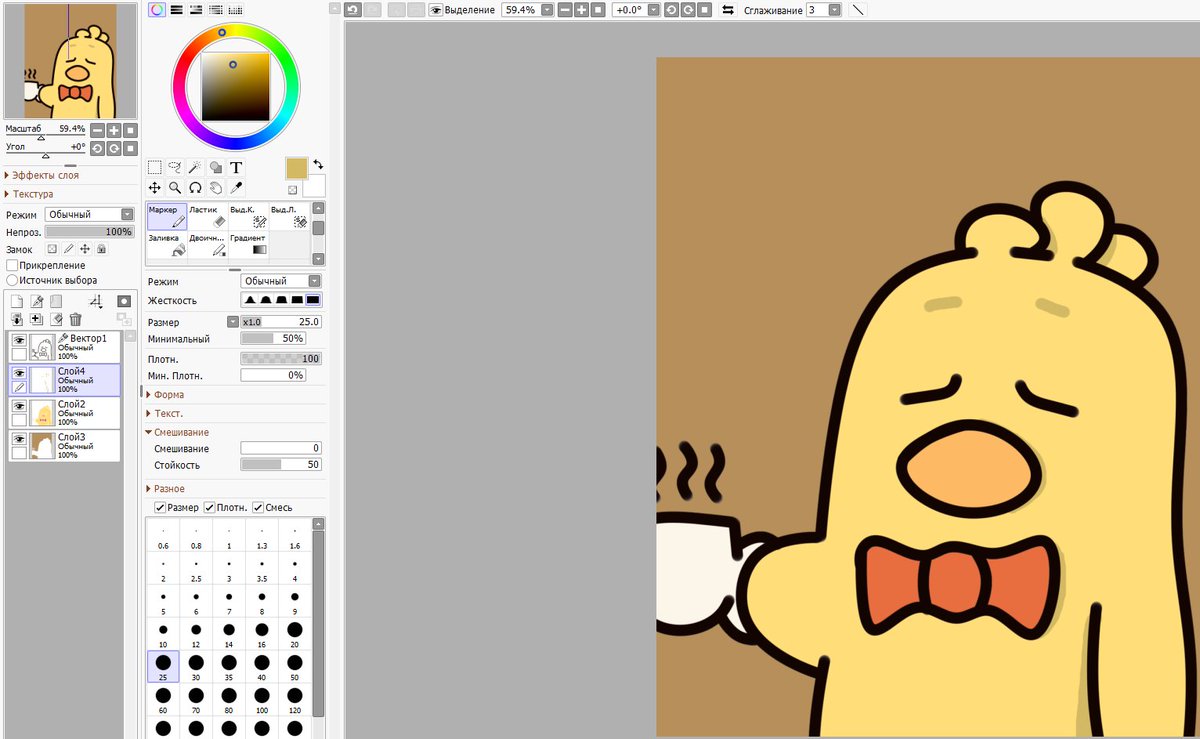Screen dimensions: 1200x739
Task: Switch to the swatches panel tab
Action: click(236, 9)
